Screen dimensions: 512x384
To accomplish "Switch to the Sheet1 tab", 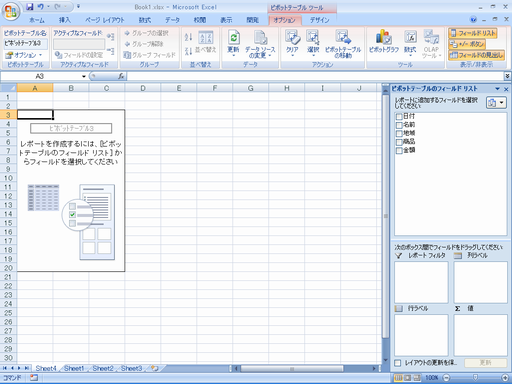I will 74,368.
